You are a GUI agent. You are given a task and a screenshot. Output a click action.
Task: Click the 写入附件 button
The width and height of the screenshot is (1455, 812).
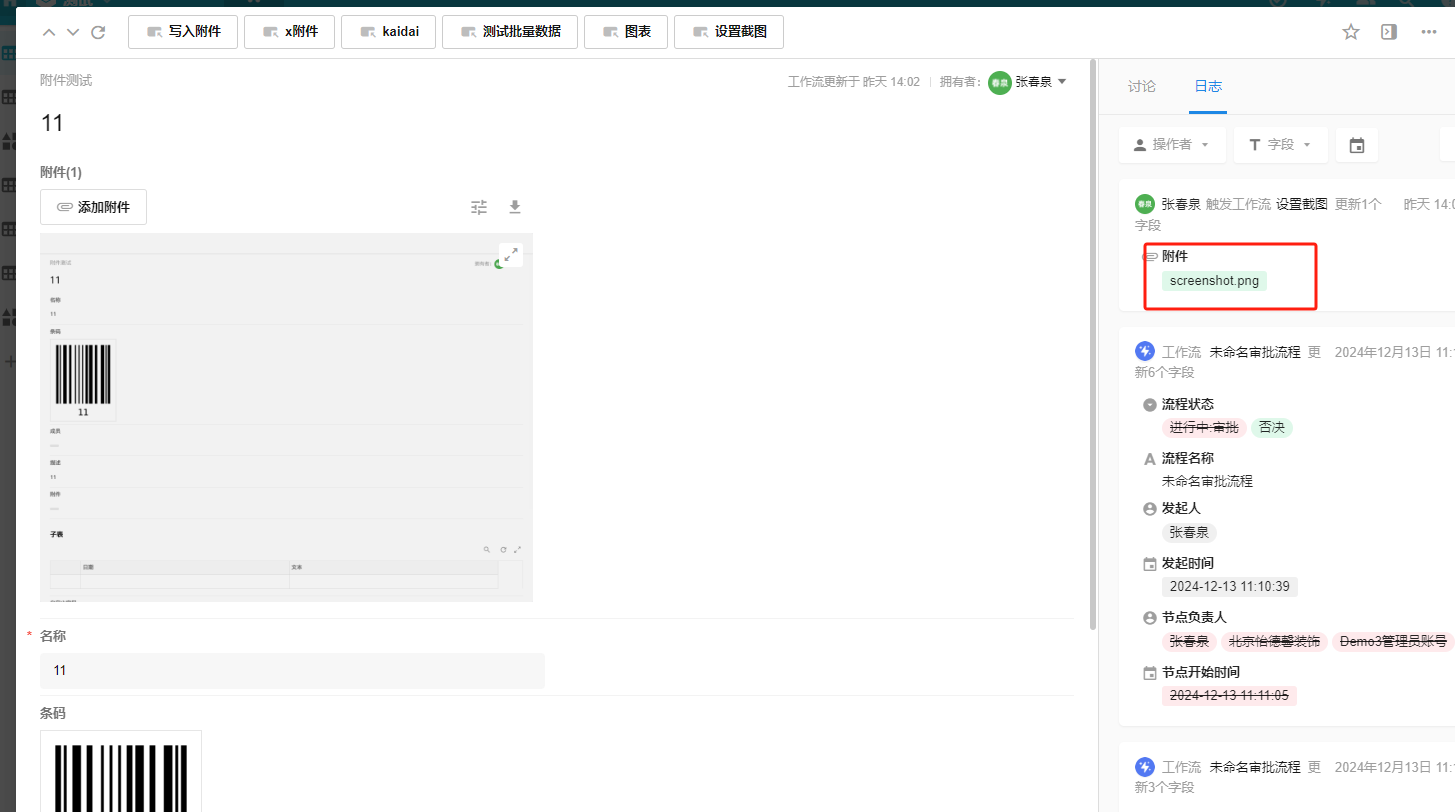[x=183, y=32]
